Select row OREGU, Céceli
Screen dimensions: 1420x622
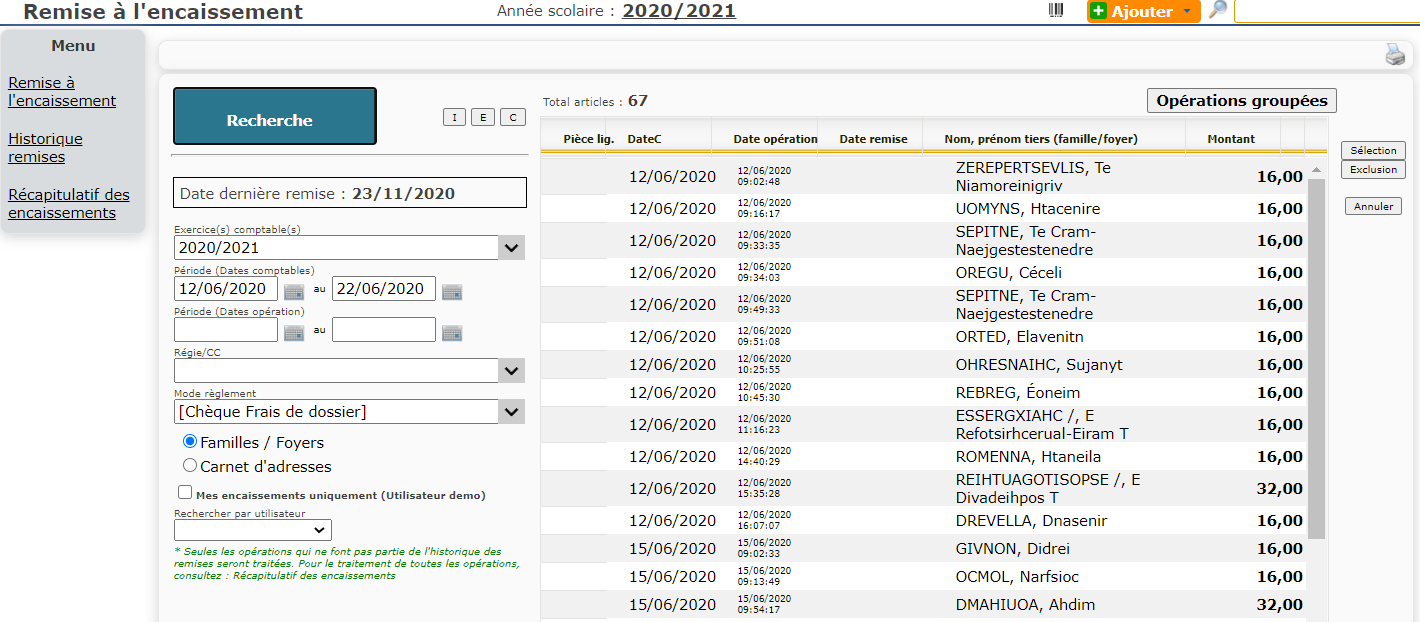[923, 272]
